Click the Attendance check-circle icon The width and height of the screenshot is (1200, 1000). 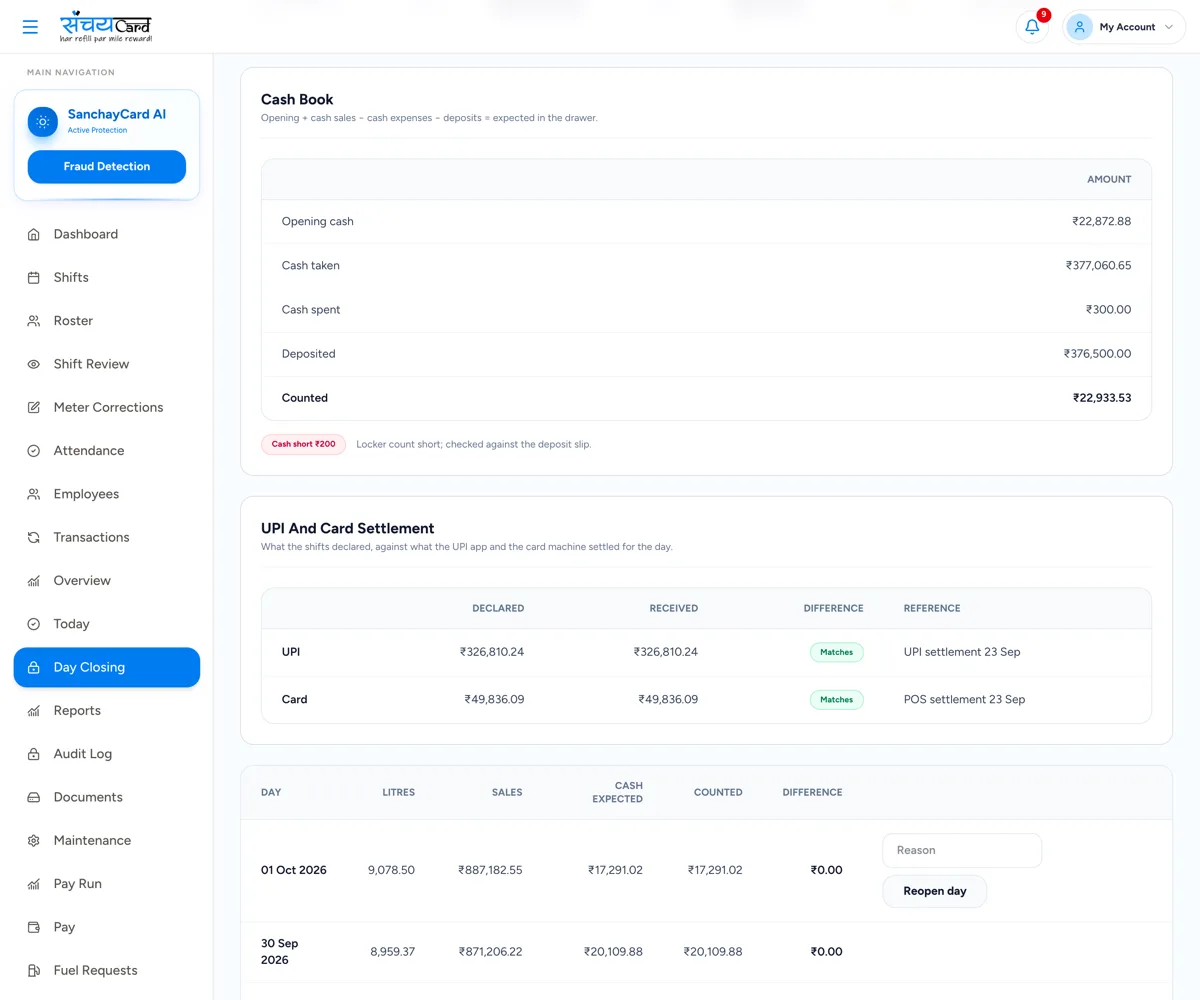point(34,451)
